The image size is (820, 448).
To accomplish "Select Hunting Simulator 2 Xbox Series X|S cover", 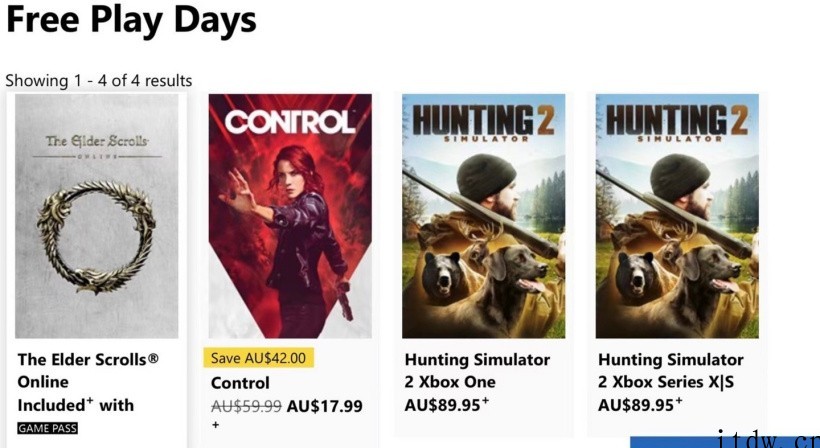I will tap(677, 216).
